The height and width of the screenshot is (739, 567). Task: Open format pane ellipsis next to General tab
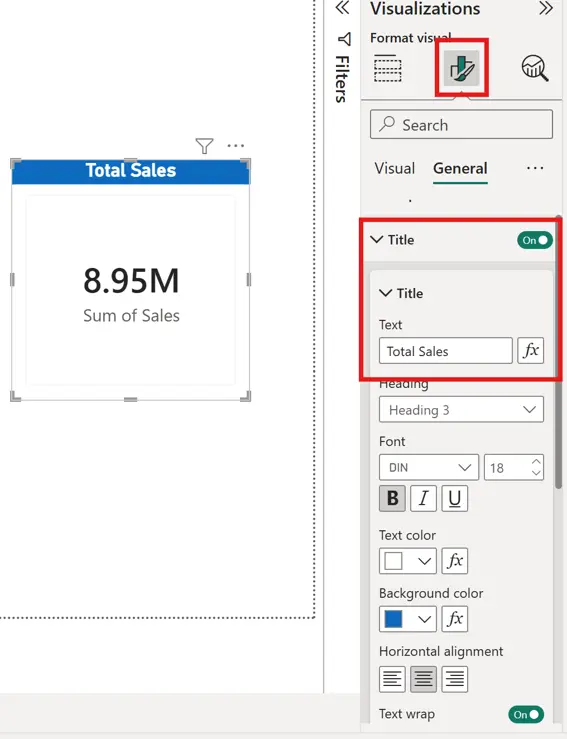click(535, 168)
